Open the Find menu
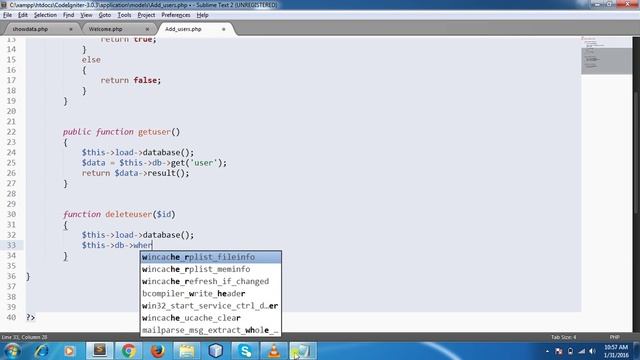Image resolution: width=640 pixels, height=360 pixels. click(x=69, y=15)
